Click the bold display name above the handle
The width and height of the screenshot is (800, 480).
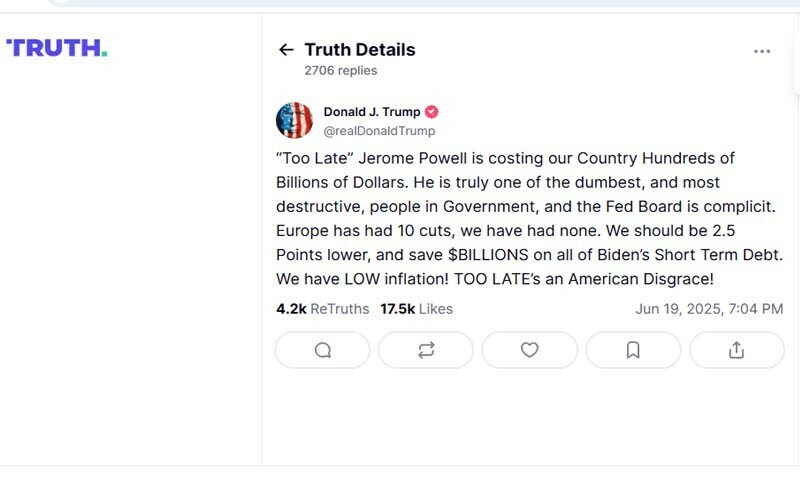click(x=372, y=112)
